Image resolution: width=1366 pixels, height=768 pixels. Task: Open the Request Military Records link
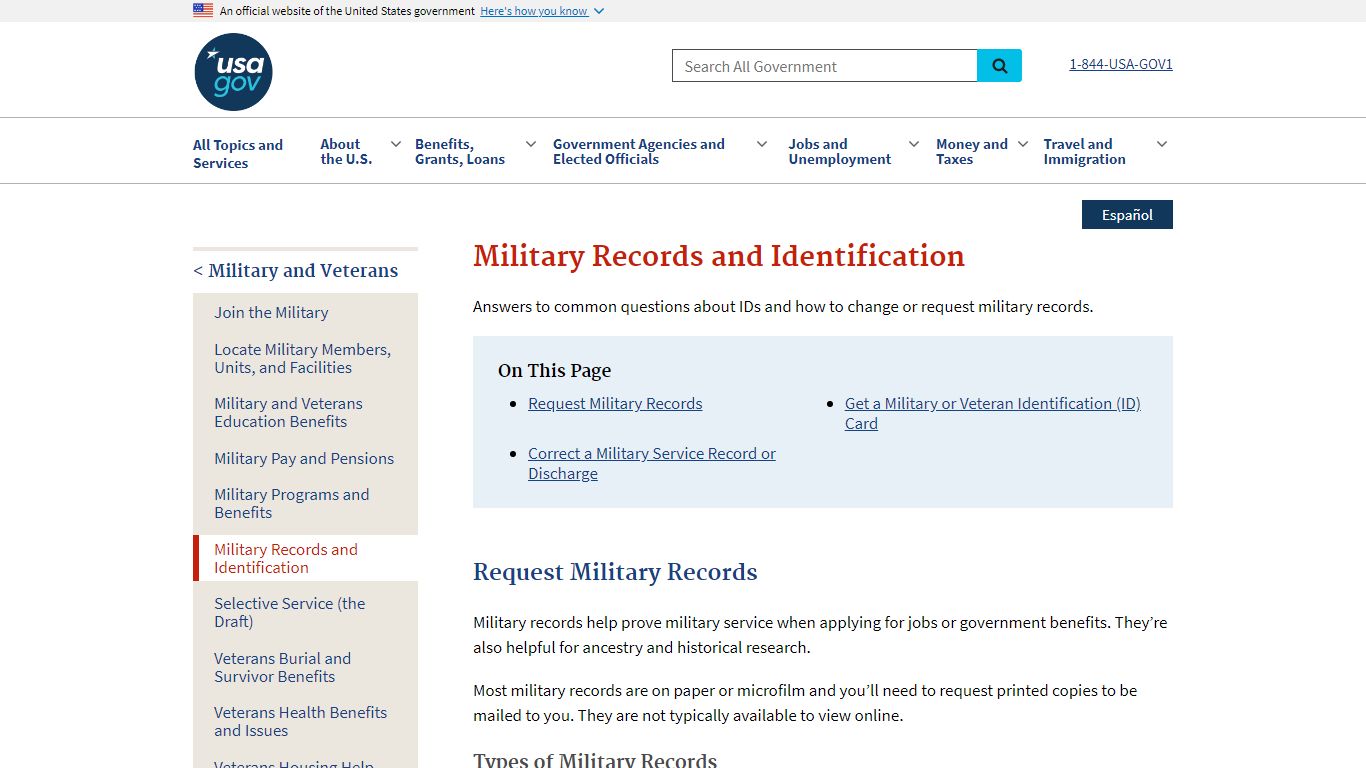coord(615,403)
